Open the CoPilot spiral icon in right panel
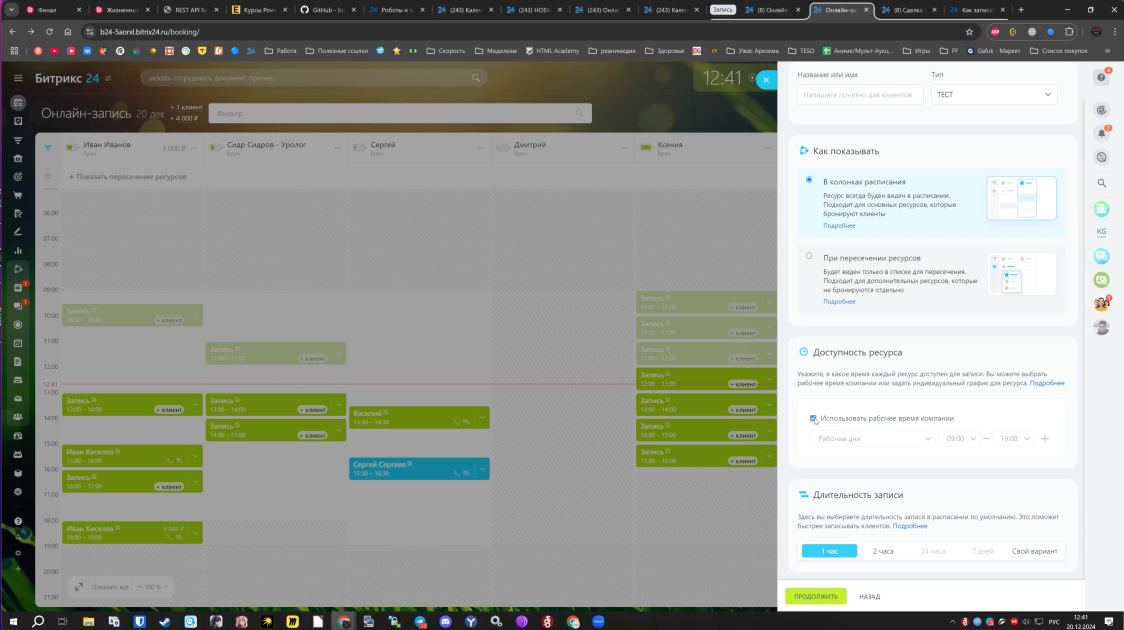This screenshot has height=630, width=1124. tap(1102, 110)
